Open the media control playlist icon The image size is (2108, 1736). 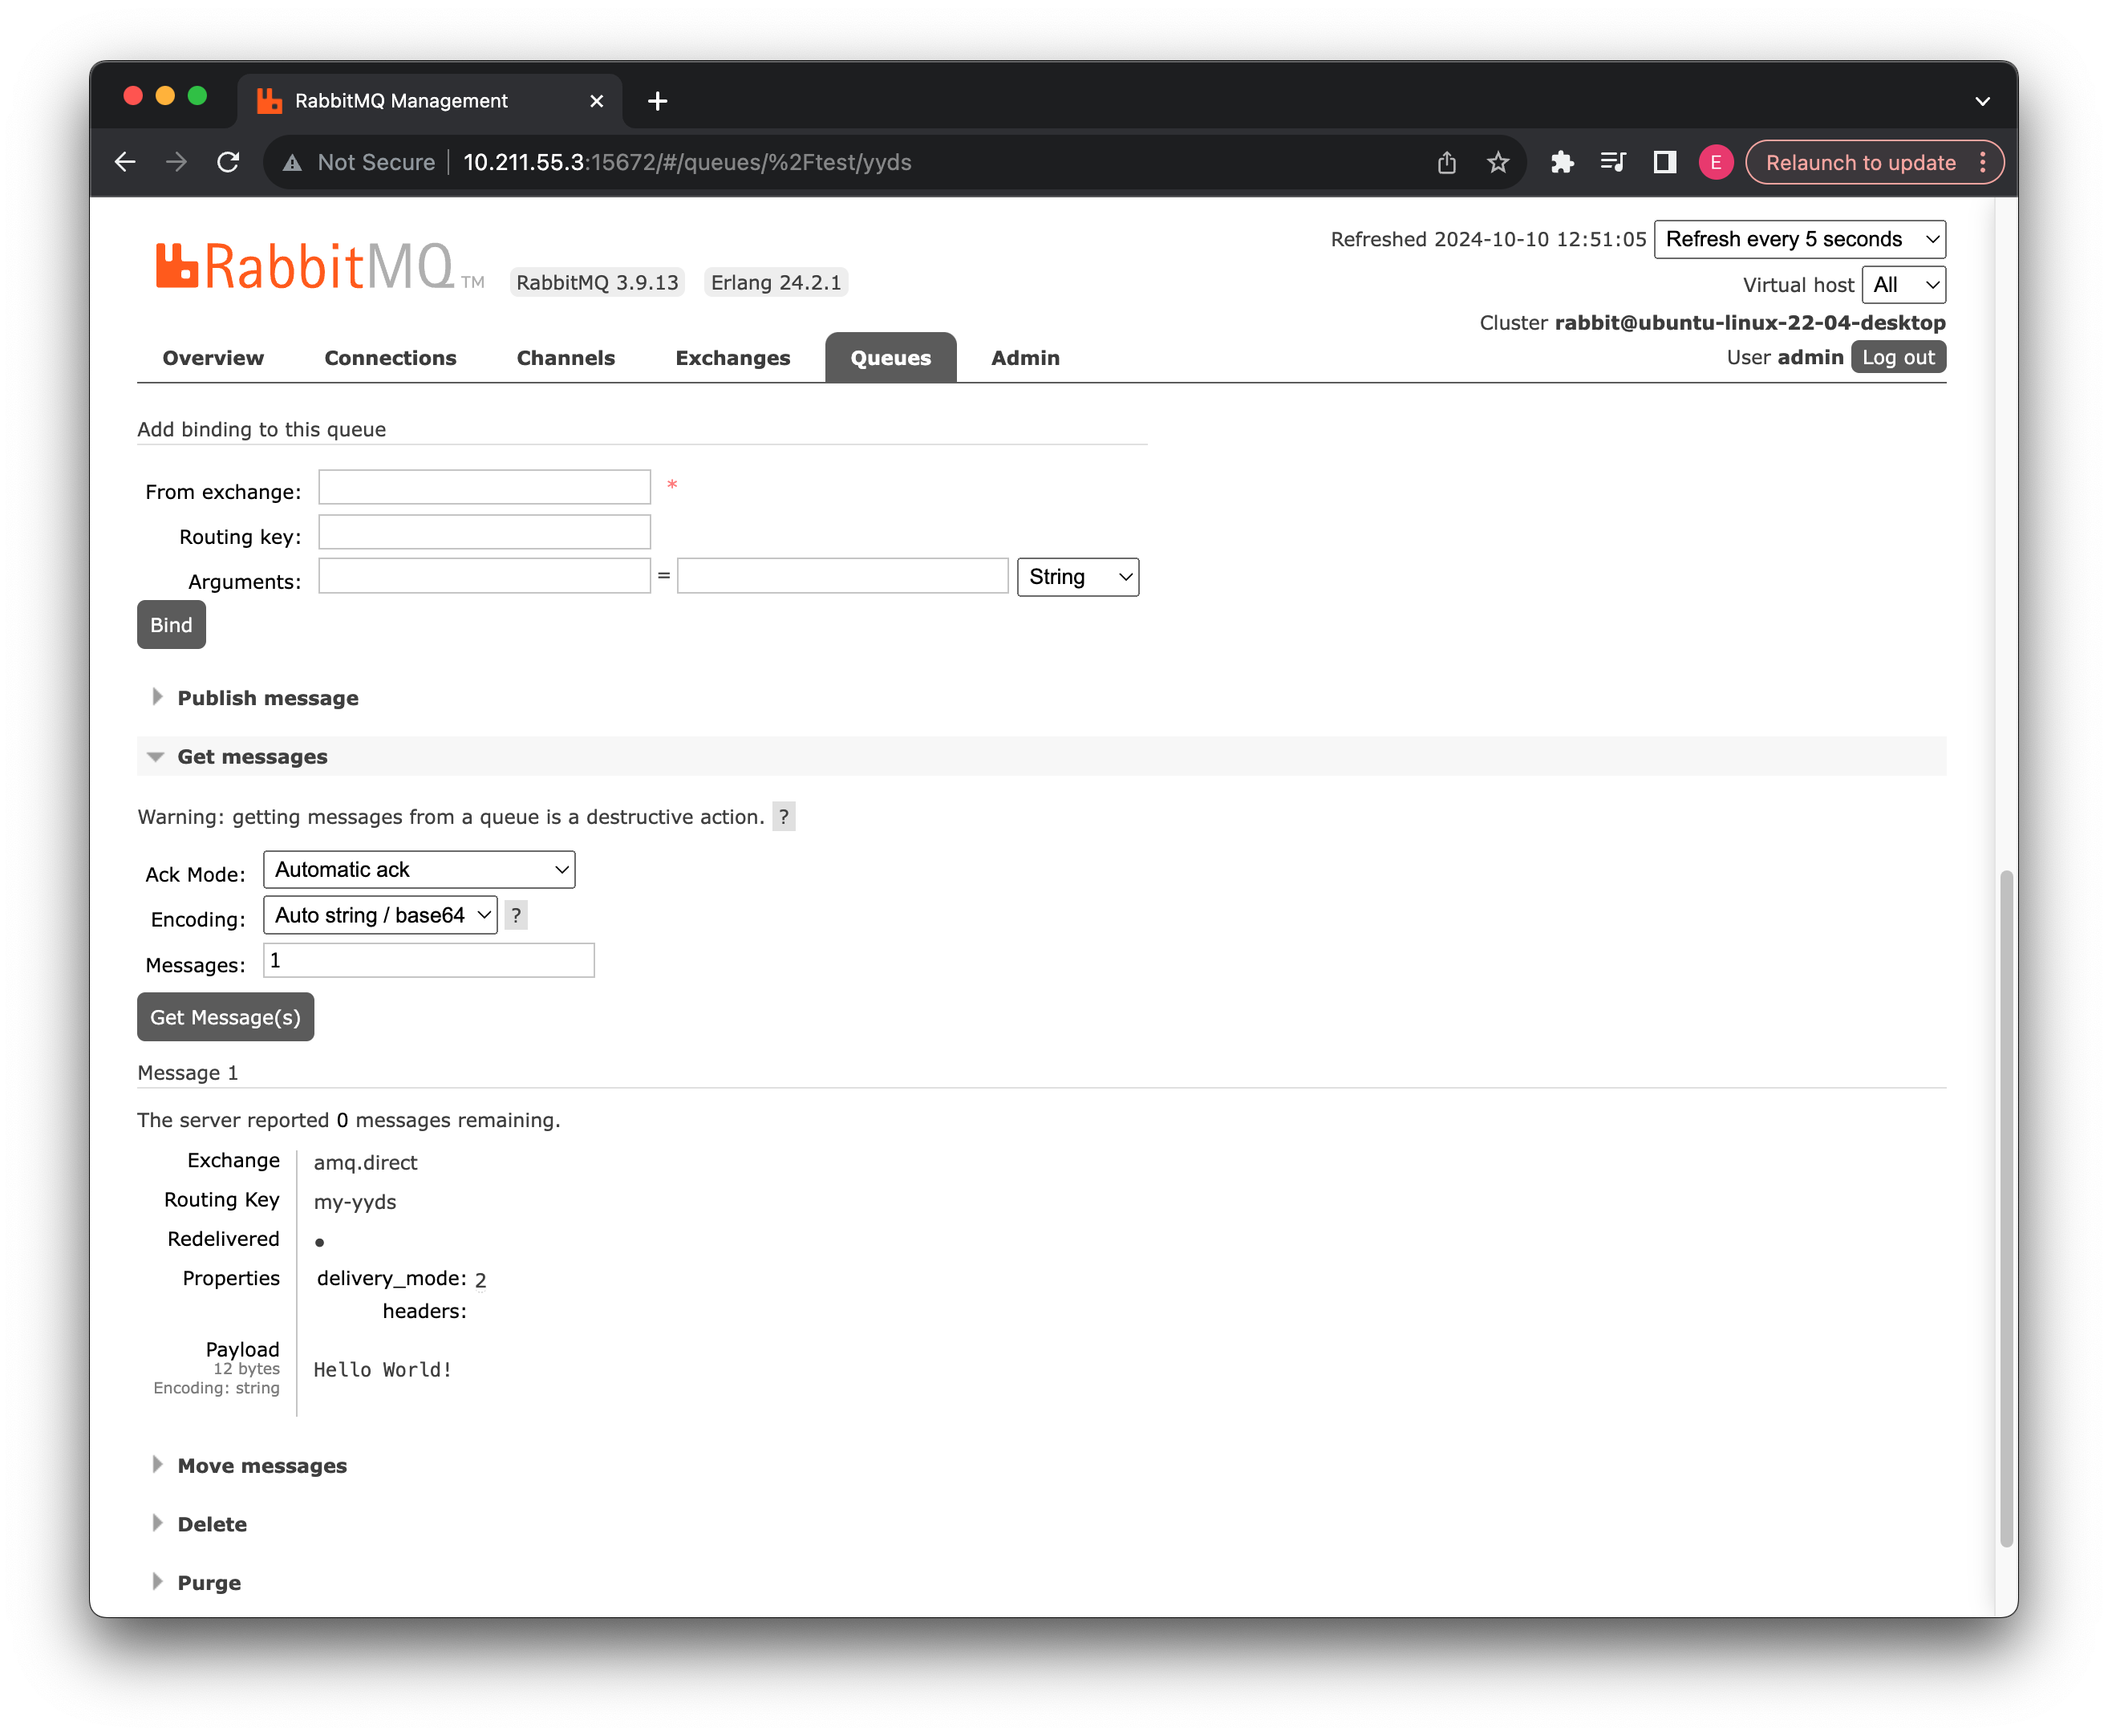(1612, 162)
